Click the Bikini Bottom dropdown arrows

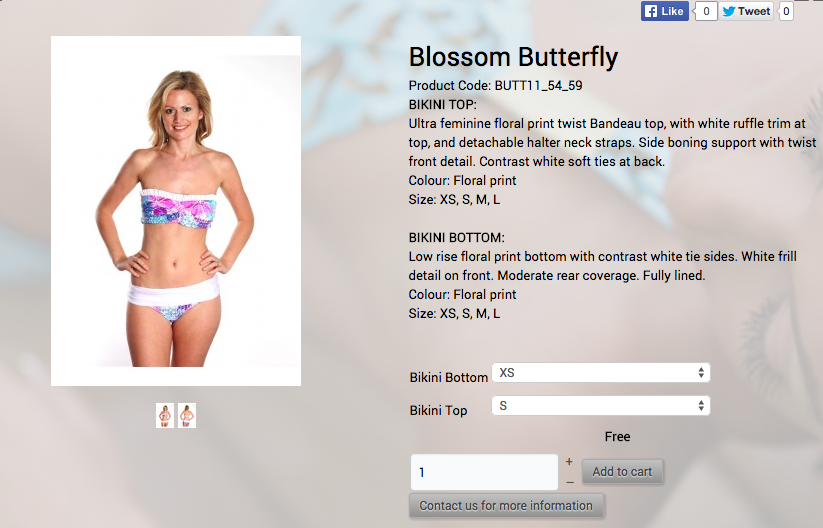click(701, 373)
